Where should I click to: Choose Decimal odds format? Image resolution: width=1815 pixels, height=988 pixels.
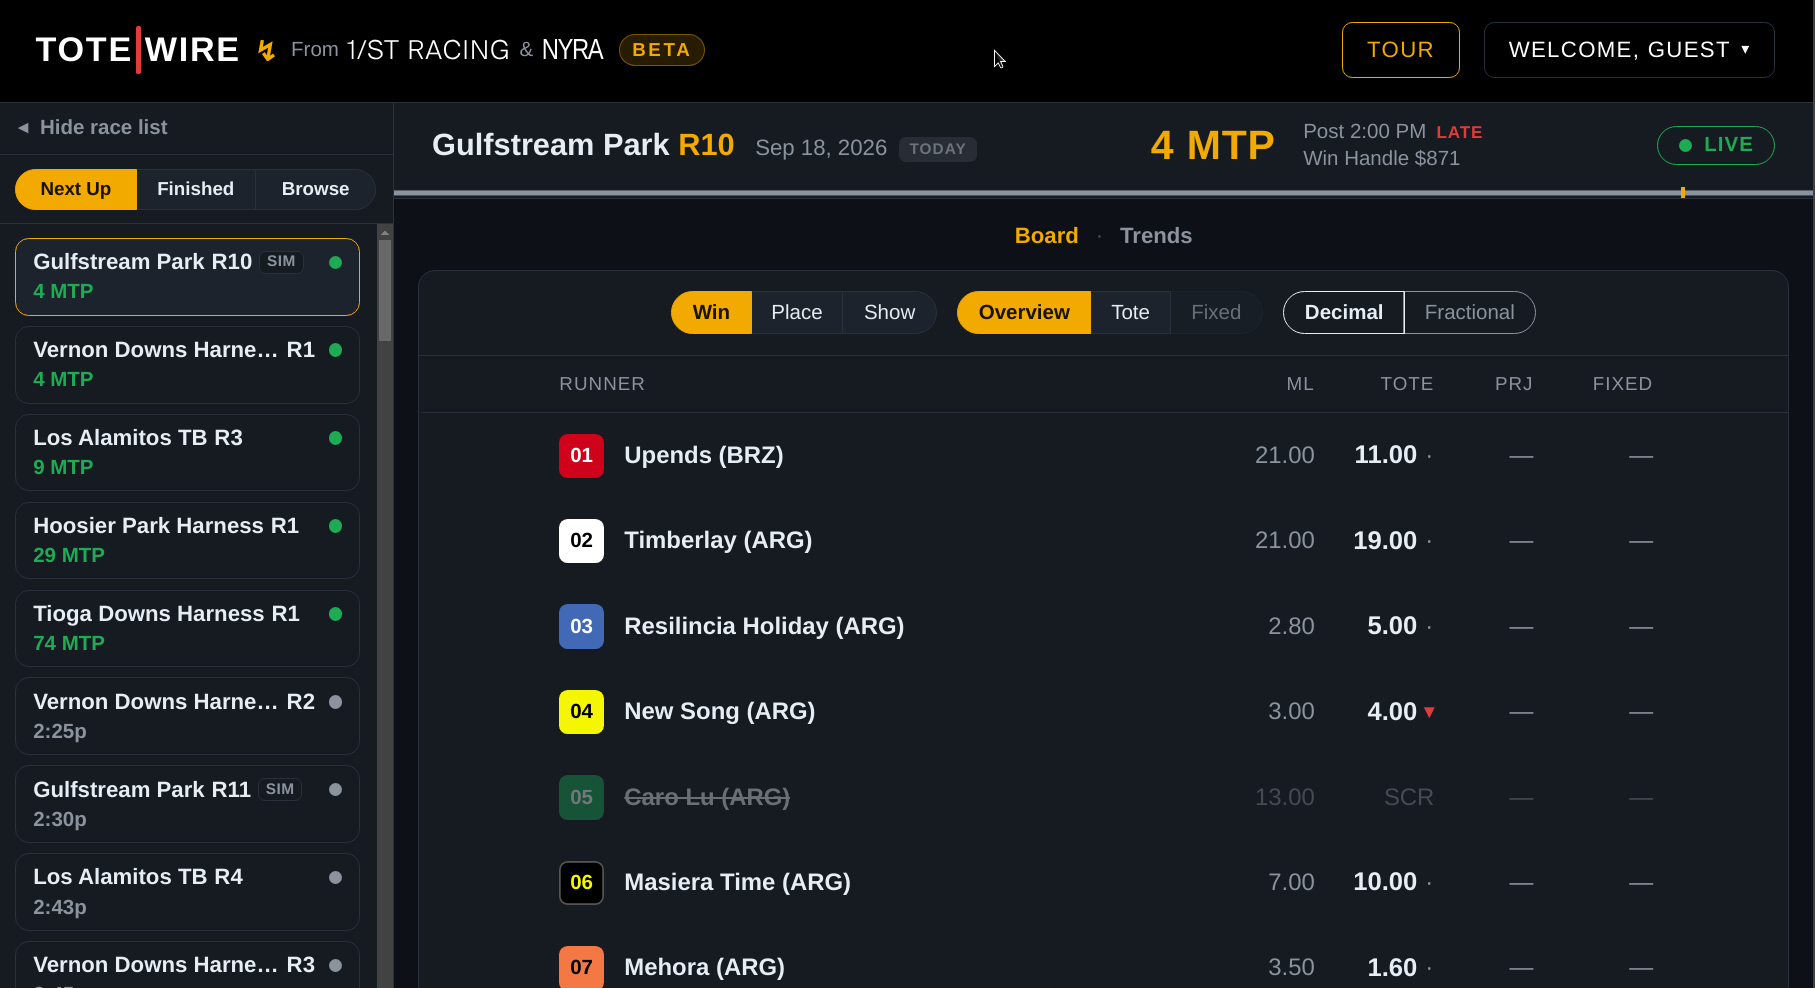point(1343,312)
